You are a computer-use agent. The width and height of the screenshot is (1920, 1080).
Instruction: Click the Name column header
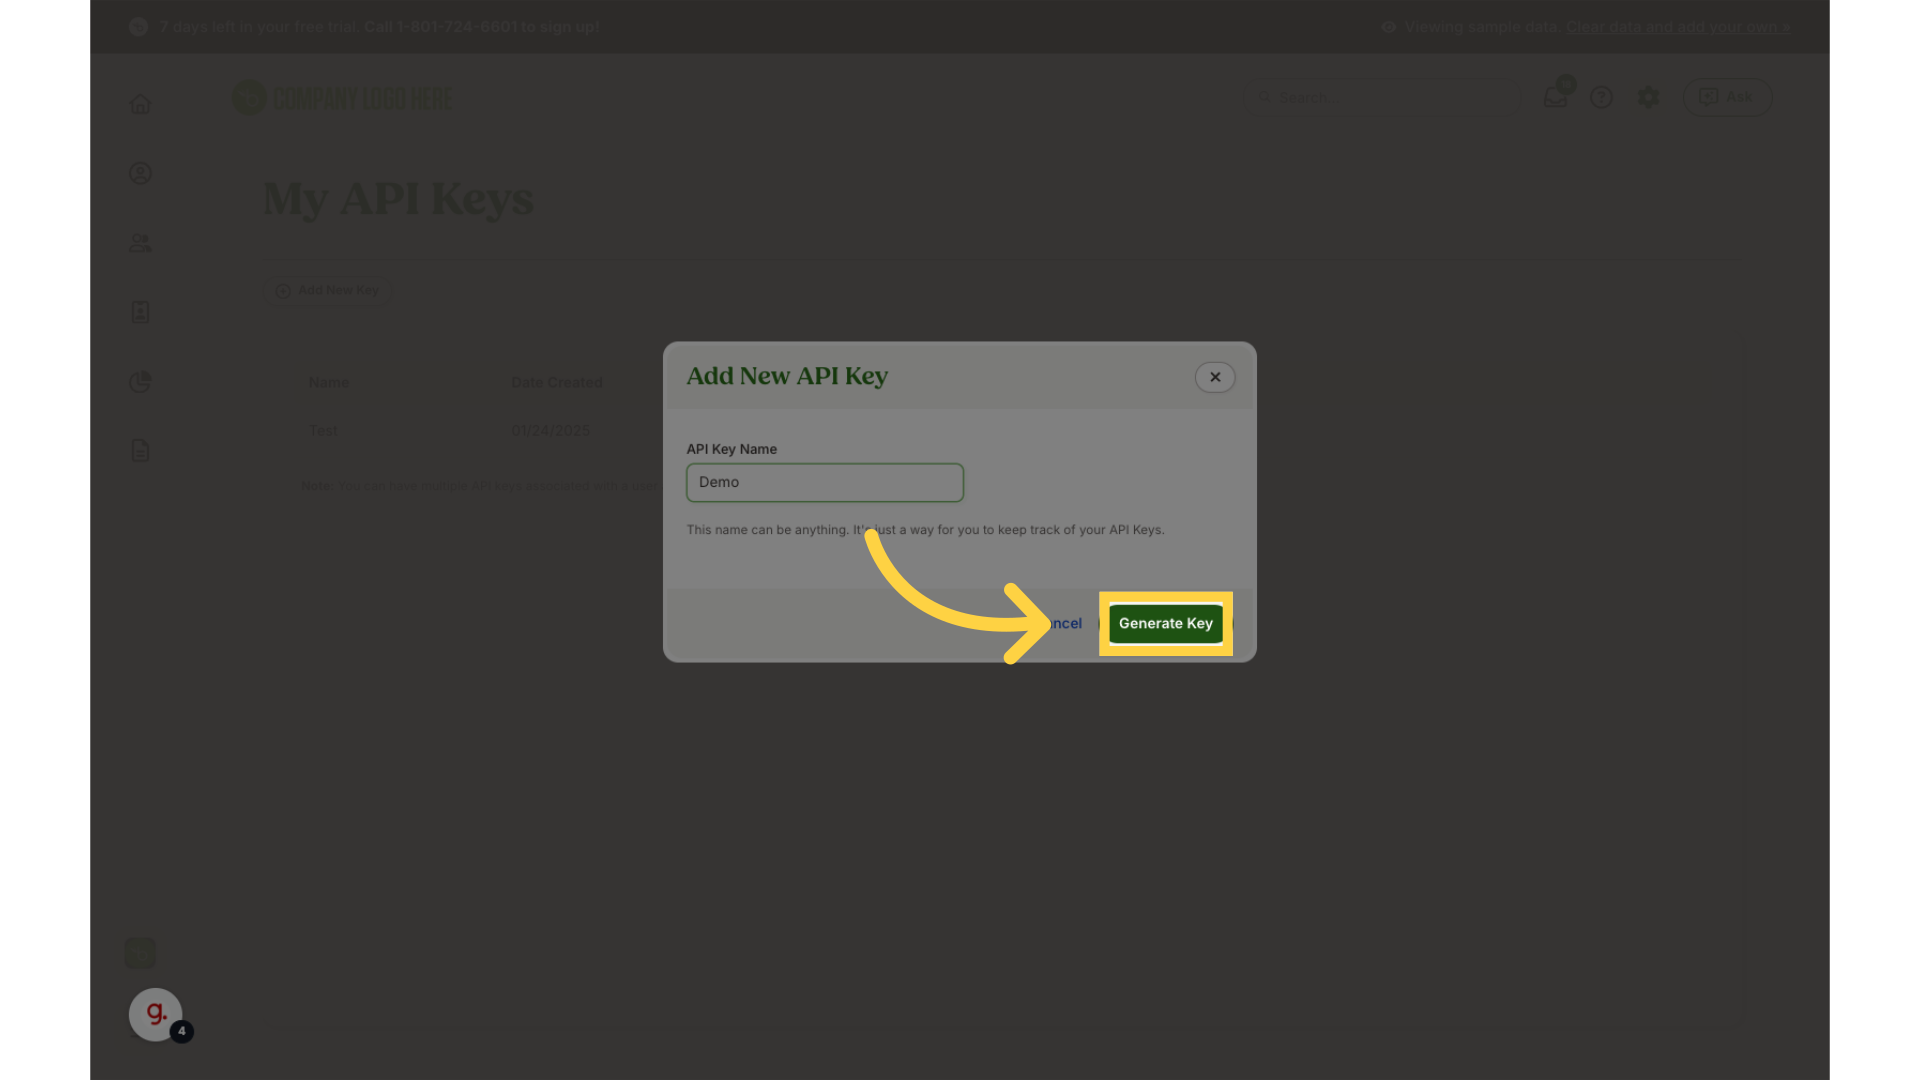(x=329, y=382)
